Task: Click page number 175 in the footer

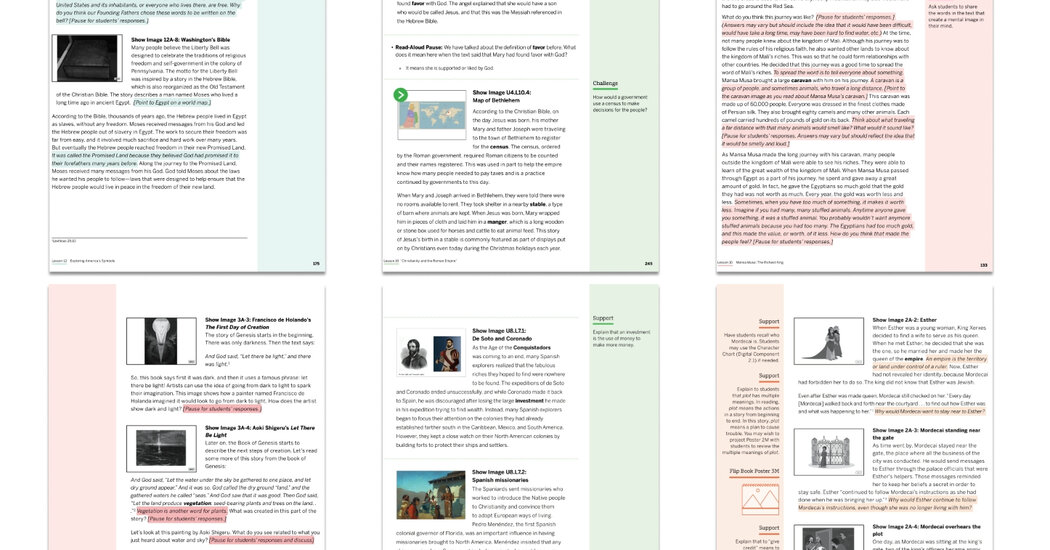Action: click(x=316, y=264)
